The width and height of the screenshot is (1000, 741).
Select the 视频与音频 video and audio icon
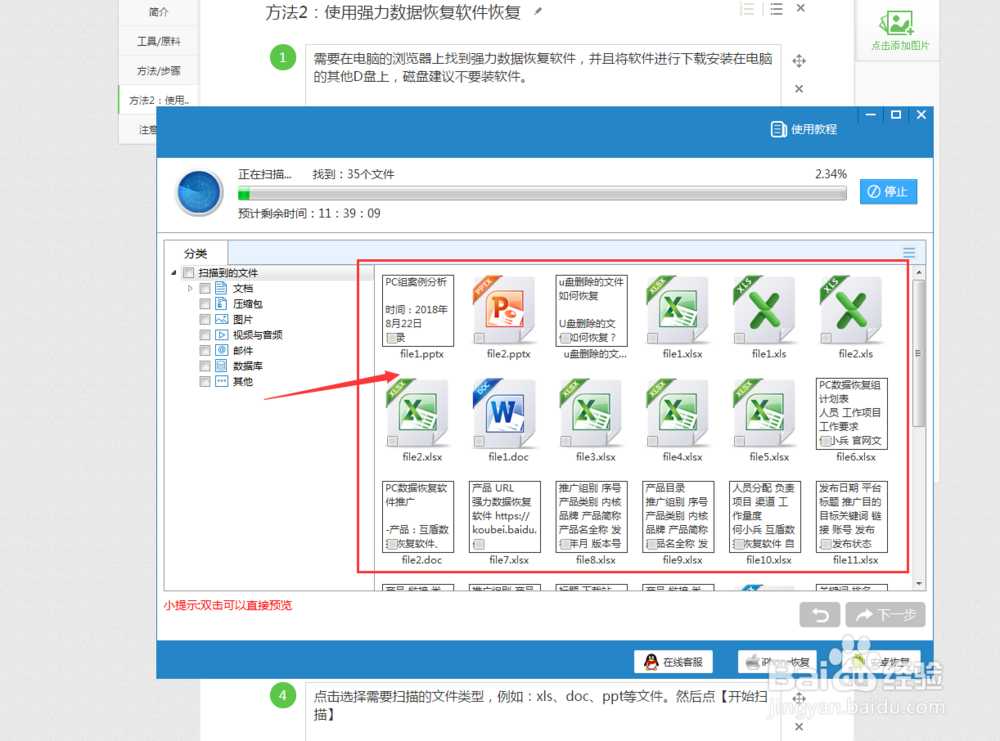click(221, 334)
